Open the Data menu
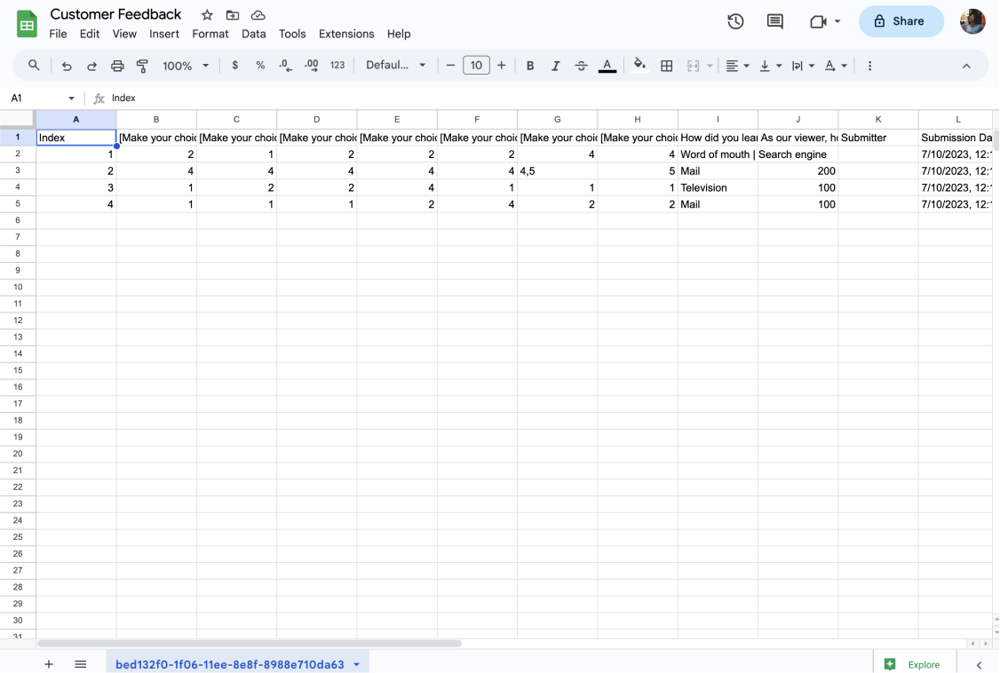1000x673 pixels. tap(253, 33)
